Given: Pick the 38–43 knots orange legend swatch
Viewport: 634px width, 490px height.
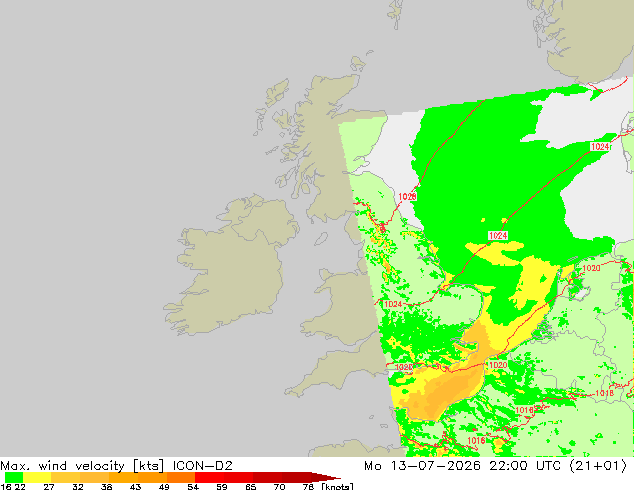Looking at the screenshot, I should [x=123, y=477].
